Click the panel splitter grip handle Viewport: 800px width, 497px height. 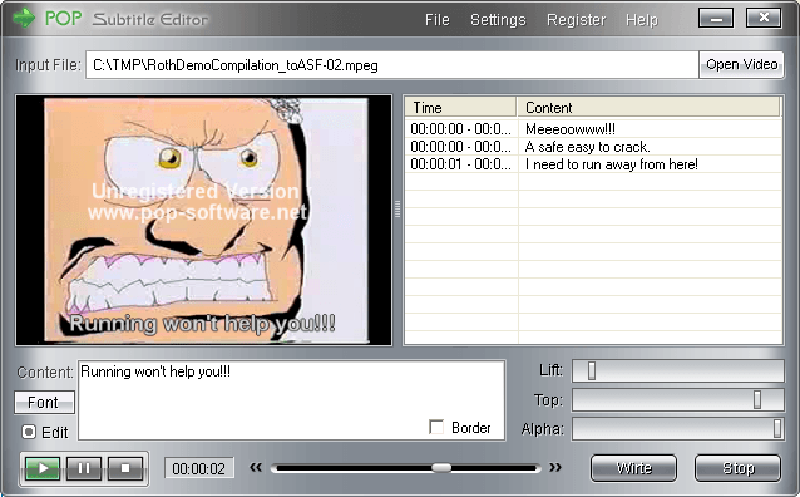tap(397, 209)
